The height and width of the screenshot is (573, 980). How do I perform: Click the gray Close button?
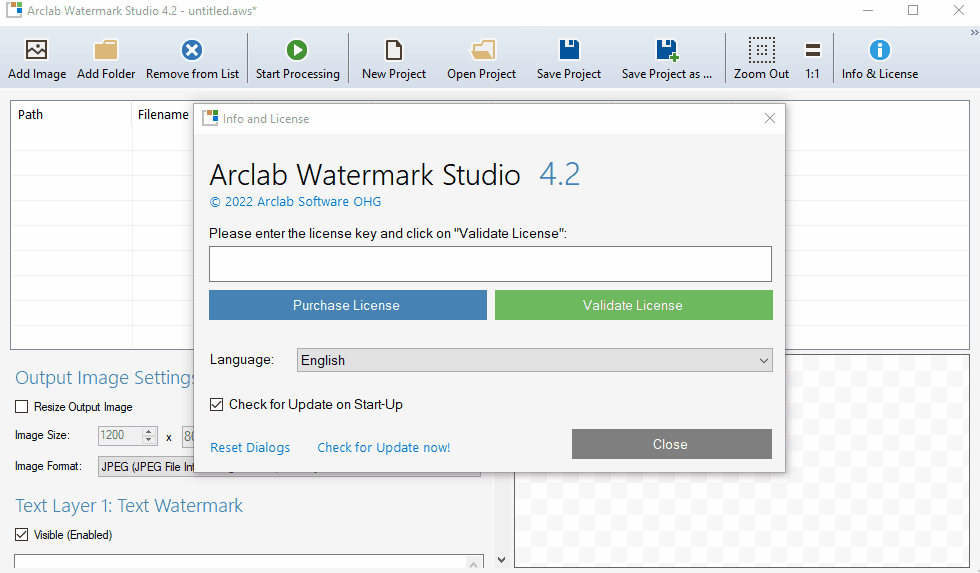(672, 444)
